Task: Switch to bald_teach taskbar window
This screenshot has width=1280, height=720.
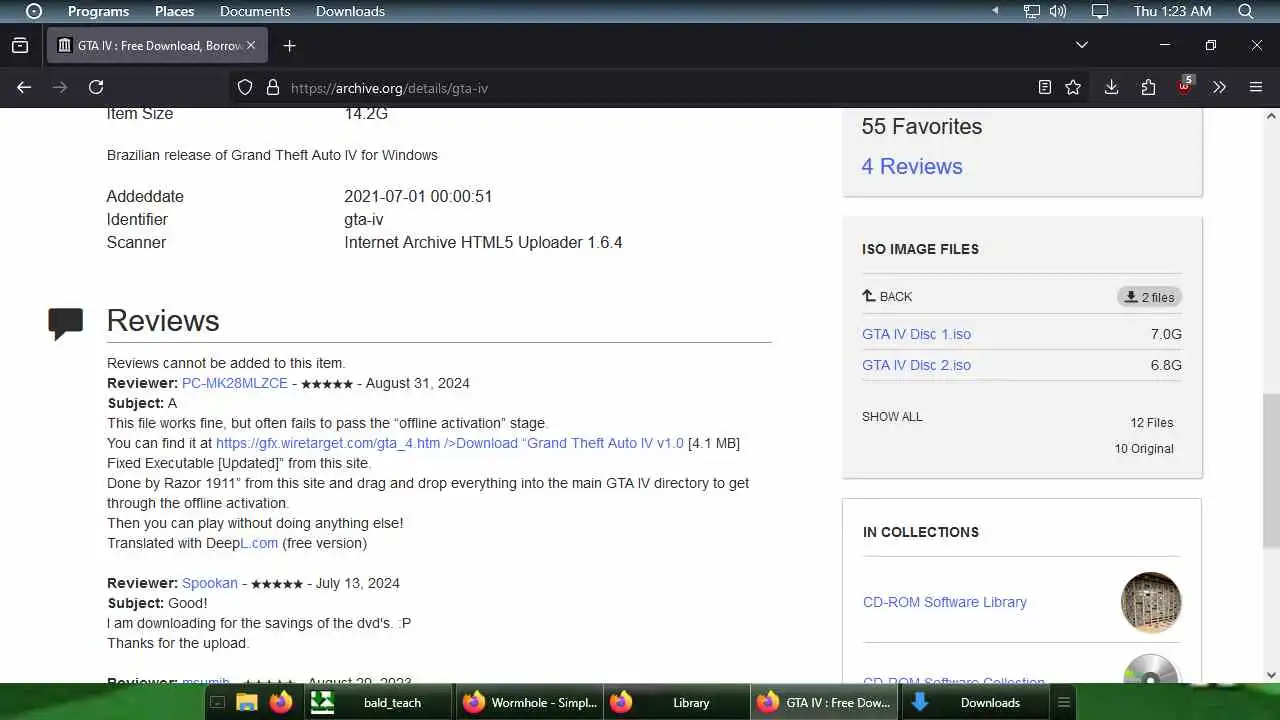Action: 378,702
